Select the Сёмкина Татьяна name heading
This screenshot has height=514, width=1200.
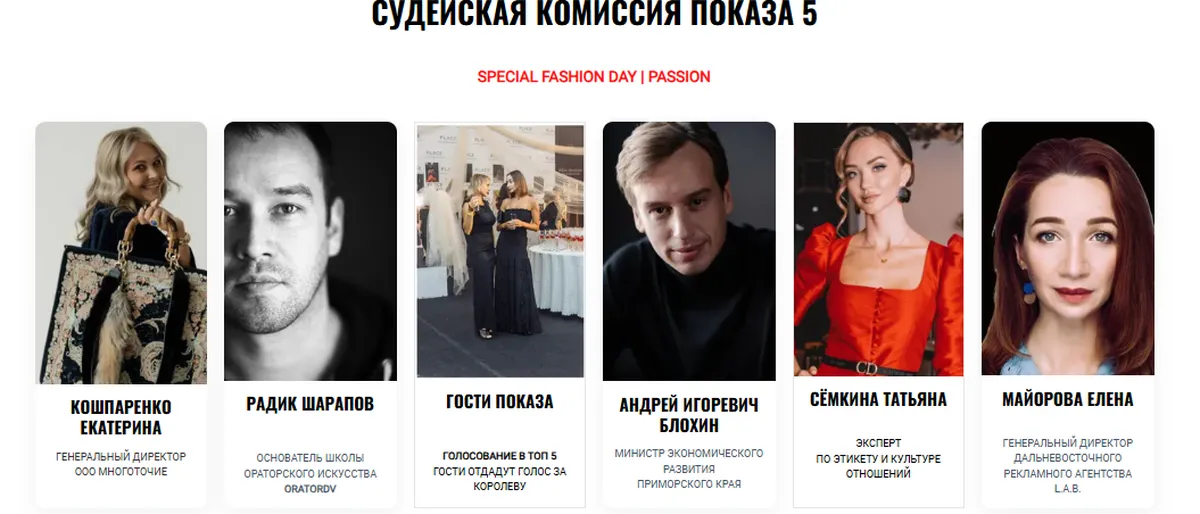tap(878, 400)
